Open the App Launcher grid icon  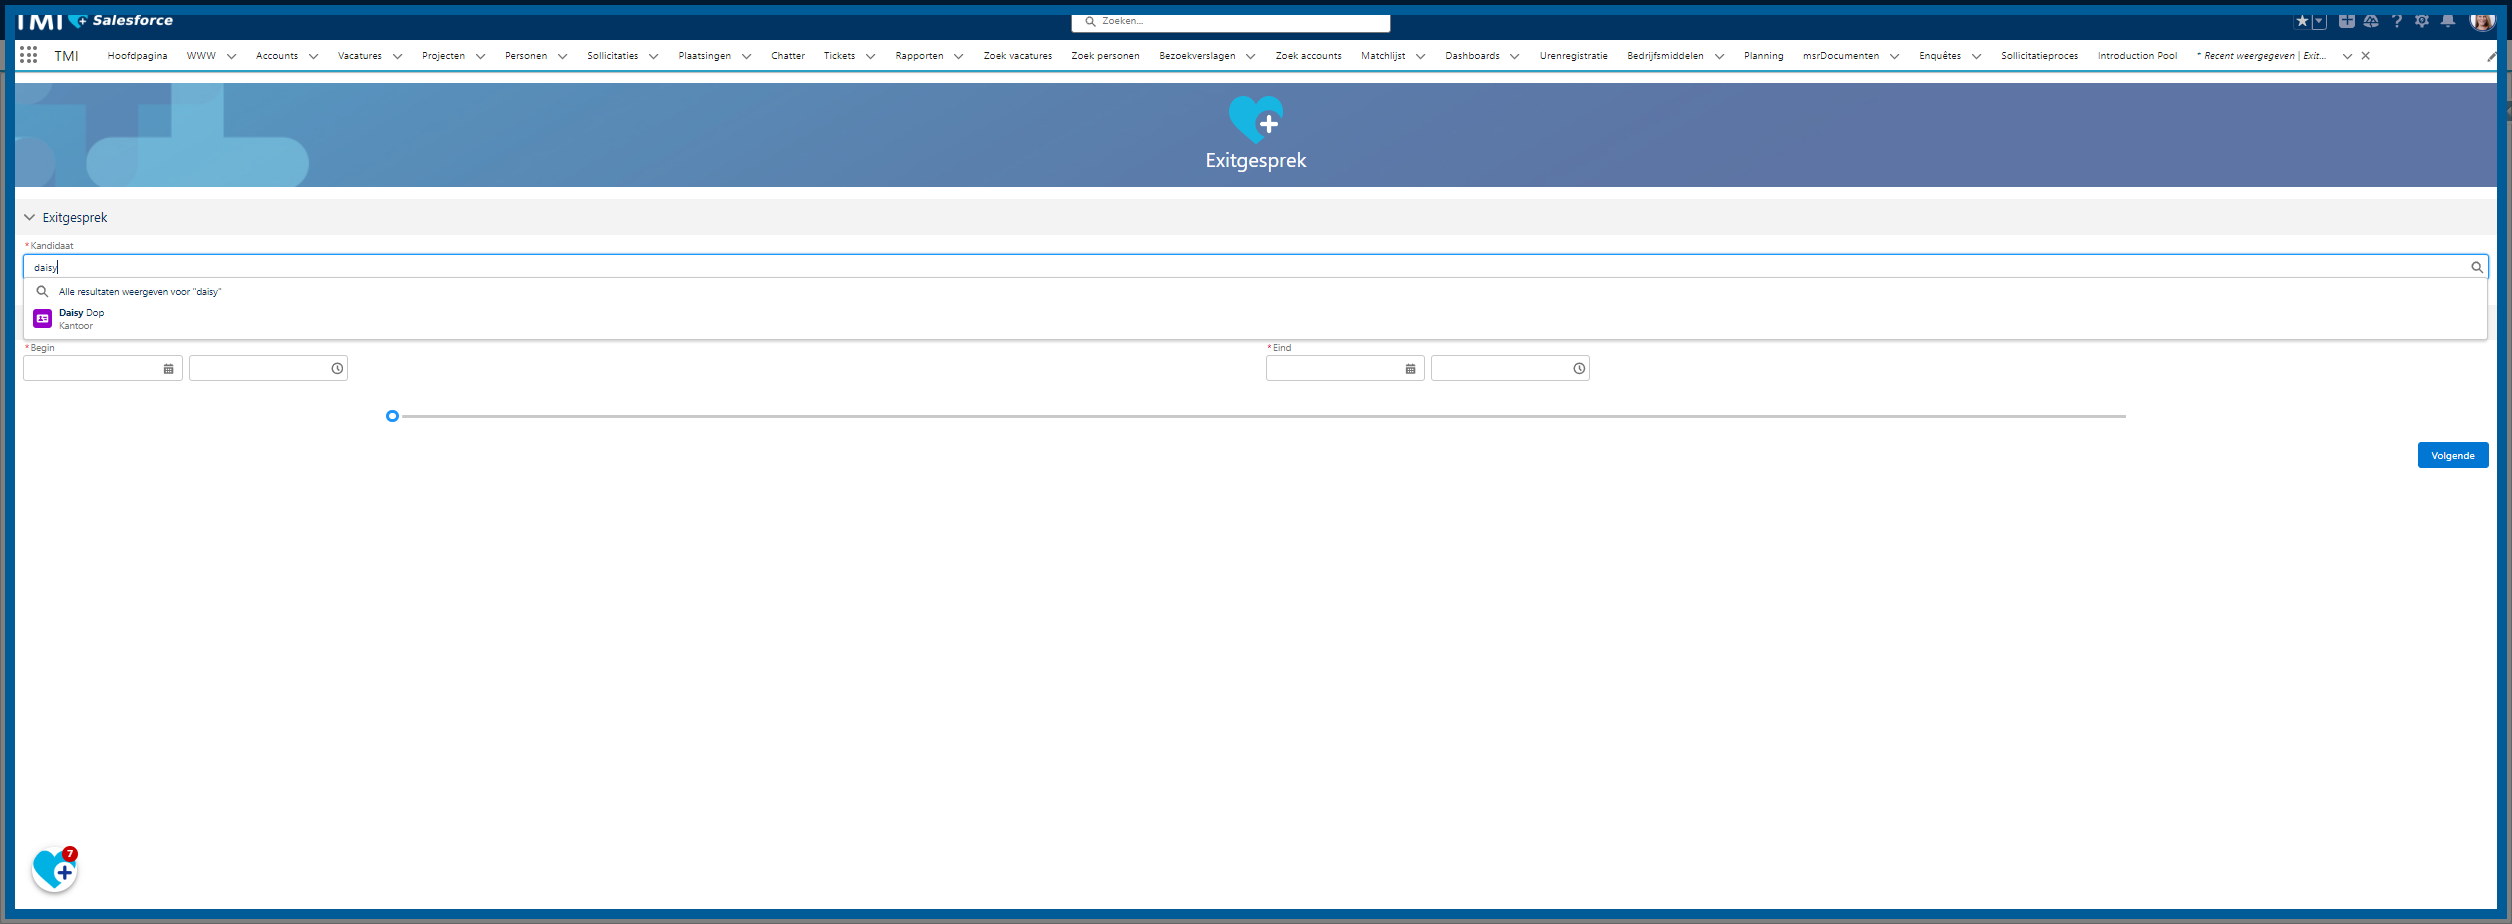pos(28,55)
